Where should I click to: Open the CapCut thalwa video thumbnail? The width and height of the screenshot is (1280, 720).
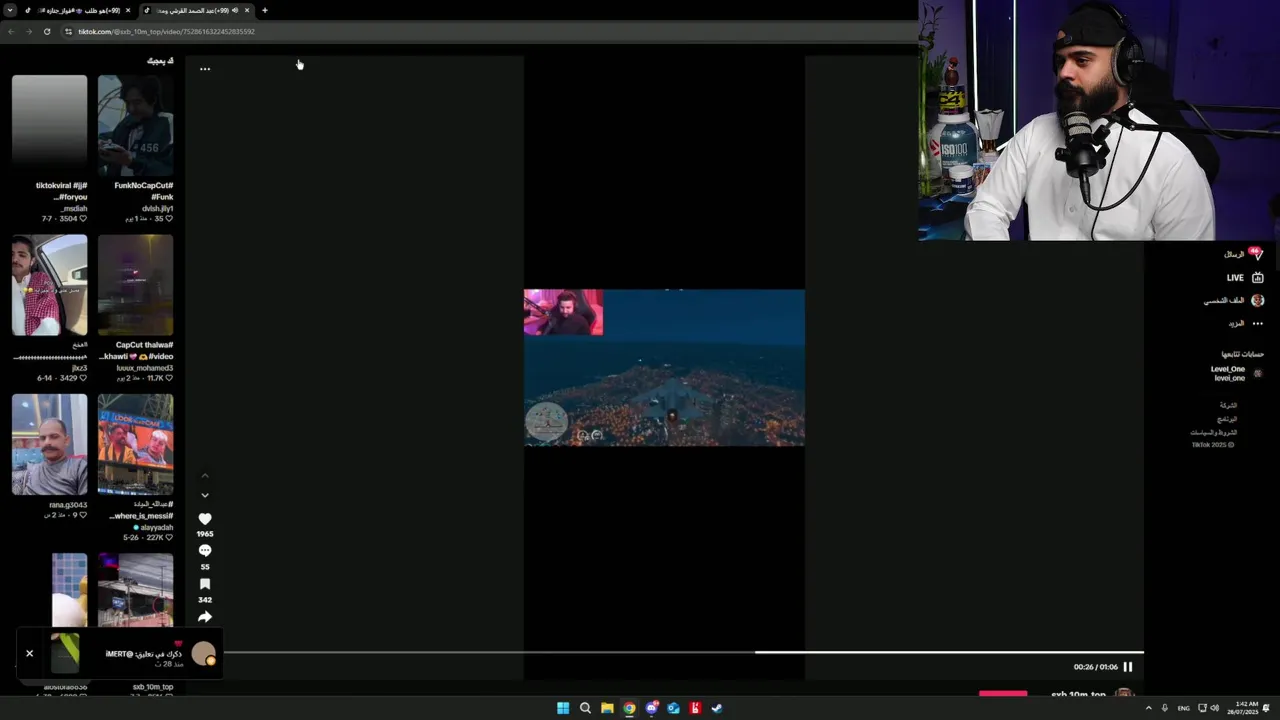(135, 285)
